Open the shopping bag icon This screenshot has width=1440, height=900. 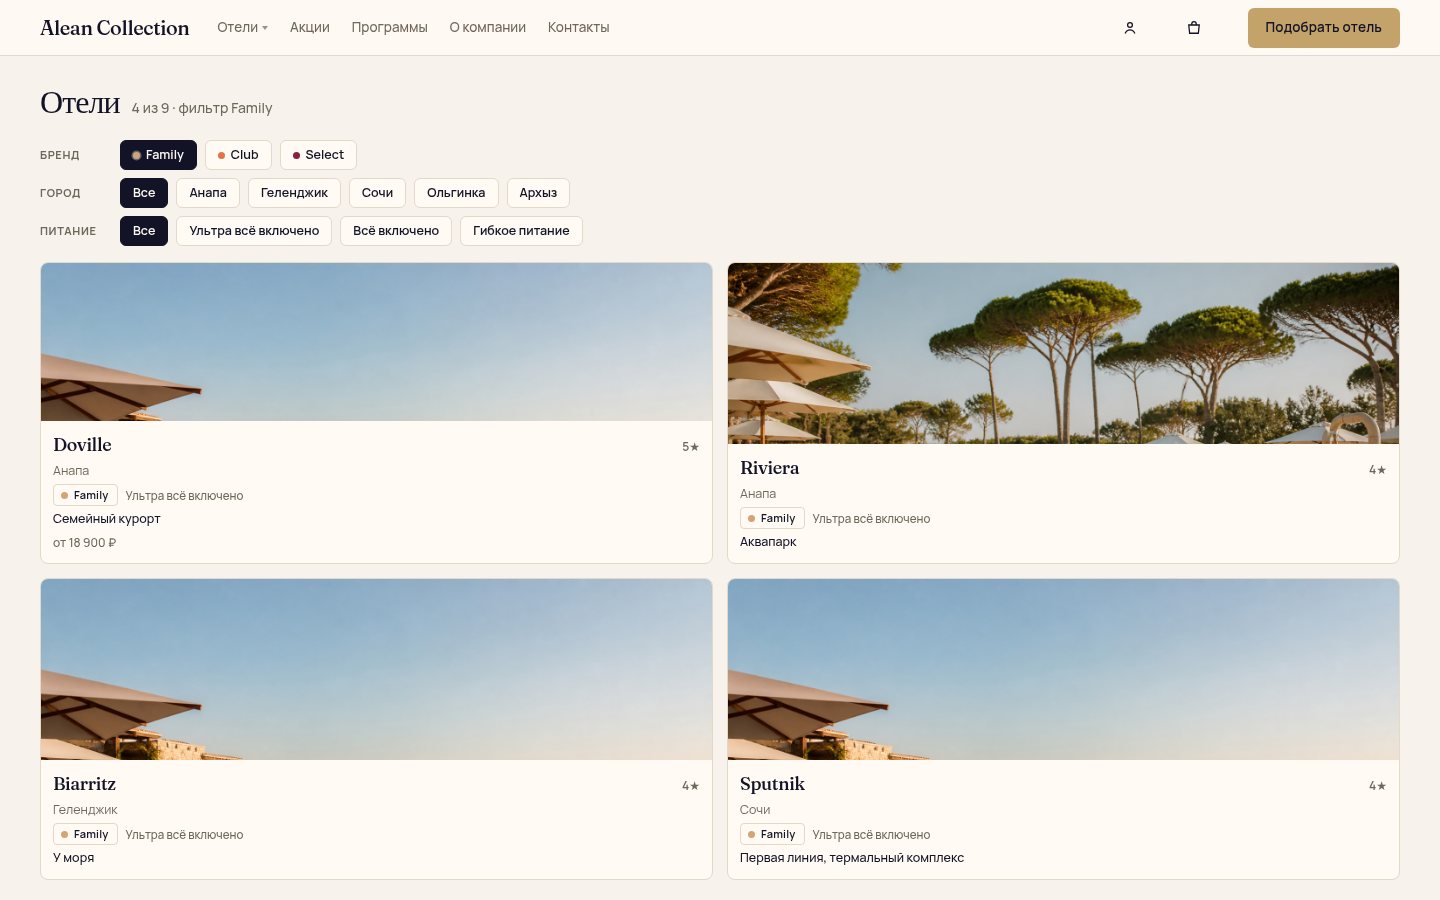[1194, 28]
